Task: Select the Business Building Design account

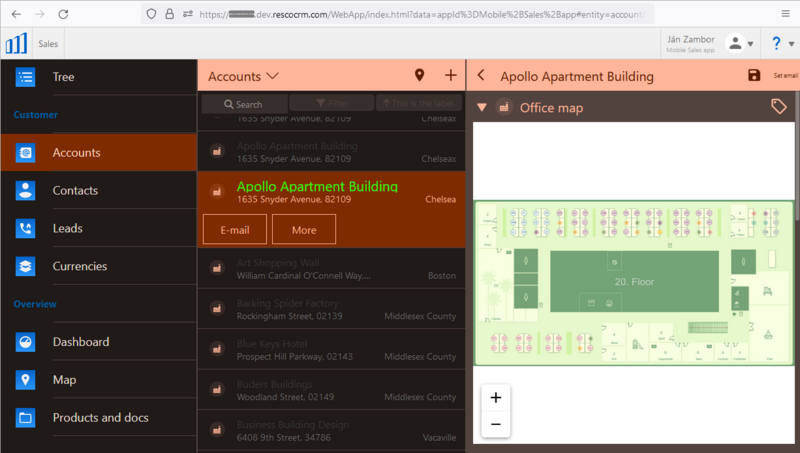Action: click(331, 430)
